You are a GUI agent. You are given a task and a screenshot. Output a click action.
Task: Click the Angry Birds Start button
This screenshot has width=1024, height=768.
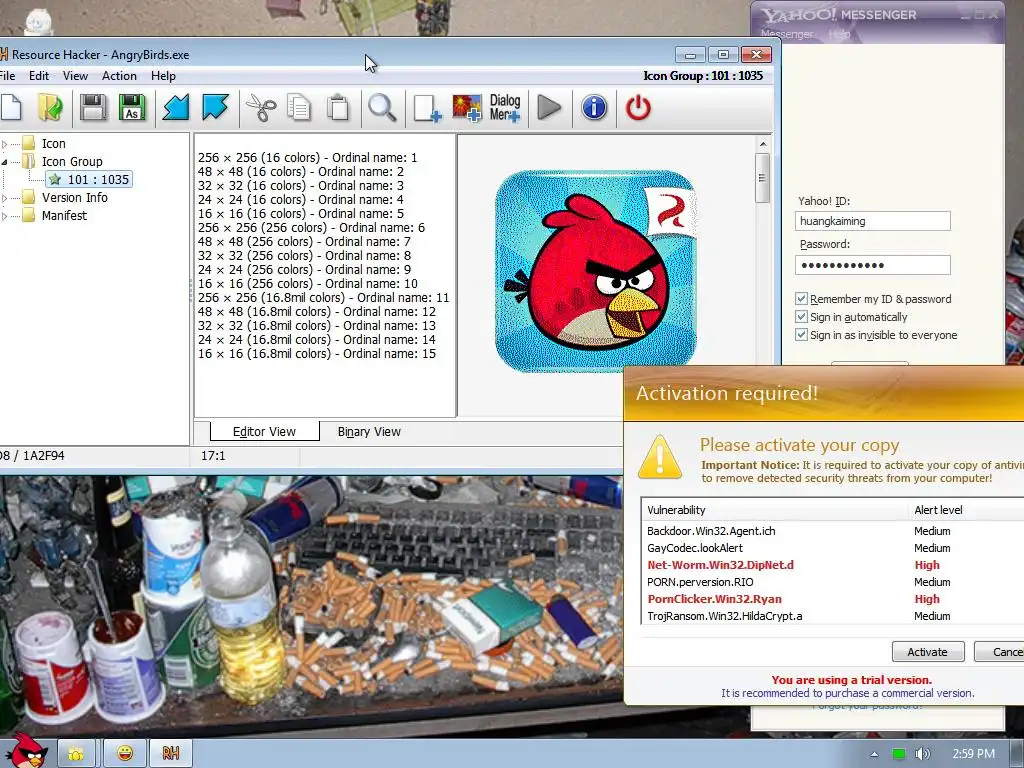pyautogui.click(x=25, y=752)
